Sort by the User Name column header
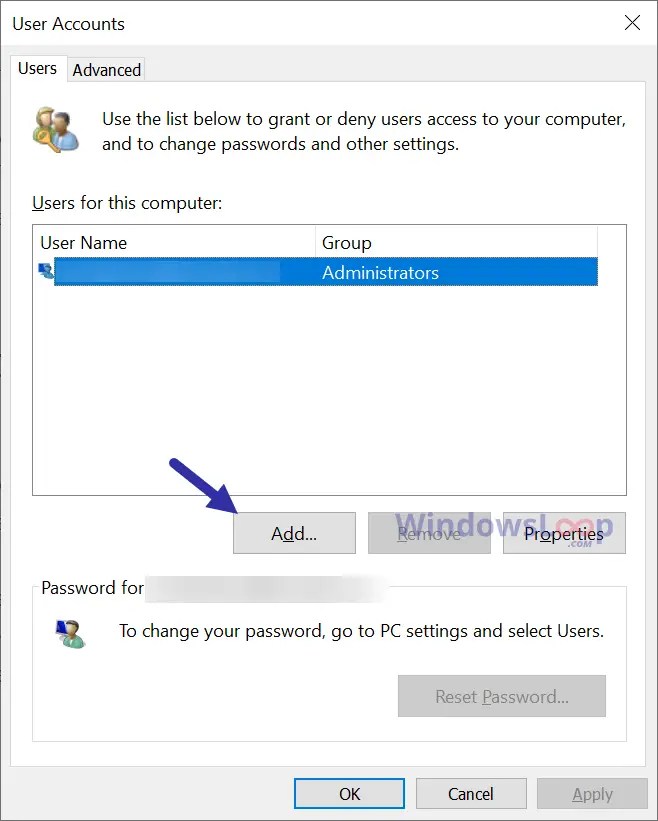 tap(175, 242)
